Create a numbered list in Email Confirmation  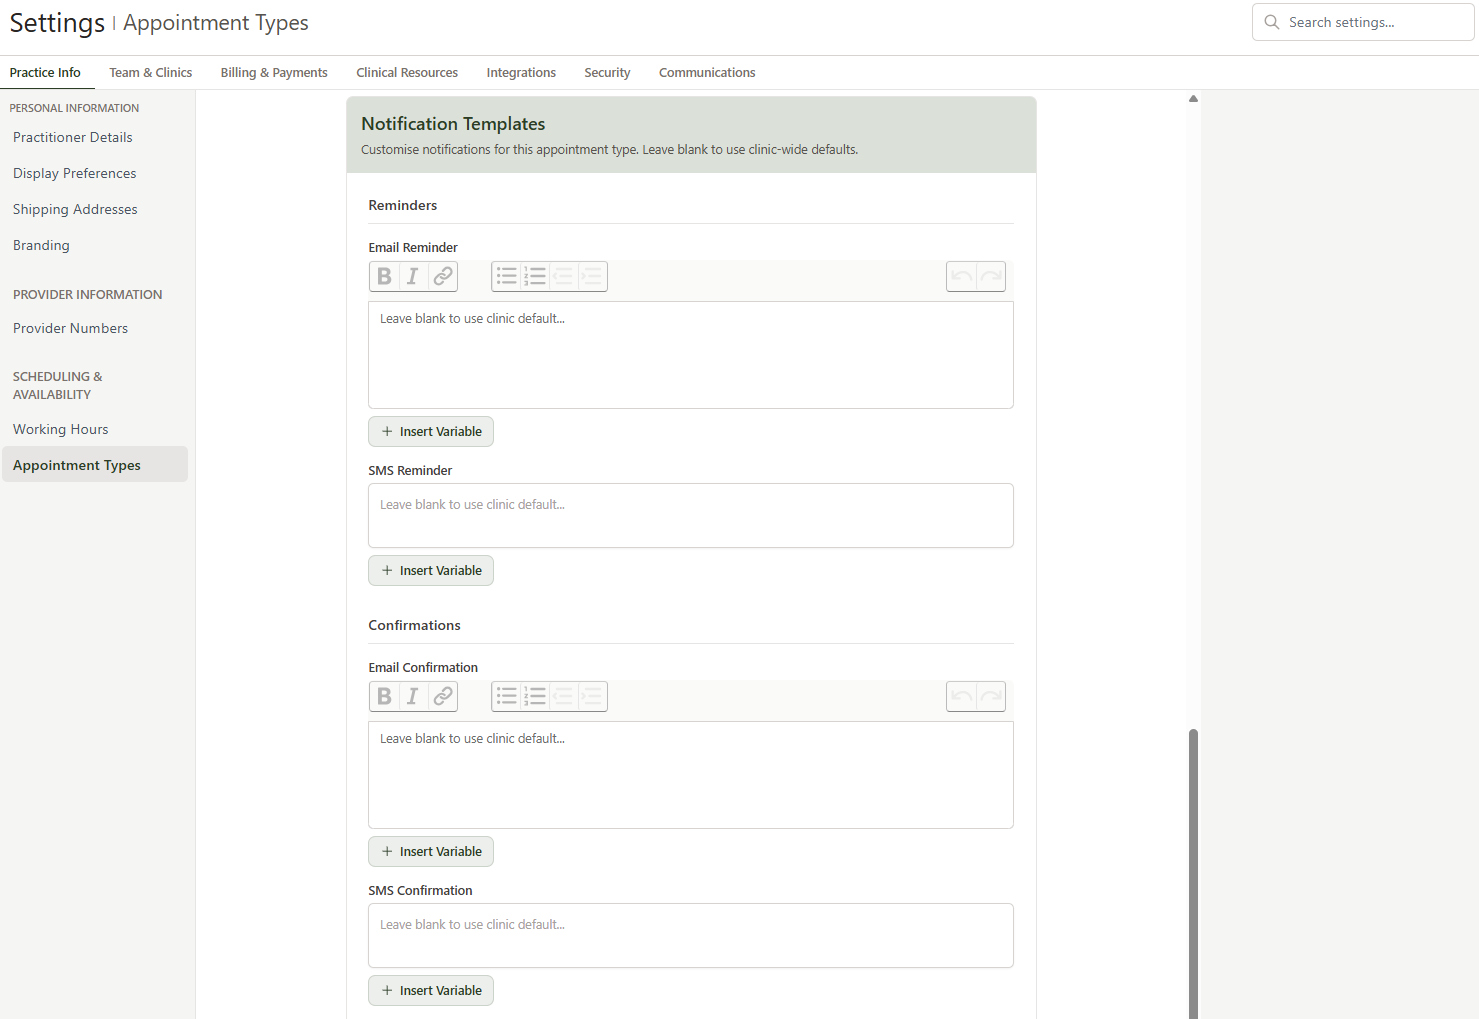point(535,696)
